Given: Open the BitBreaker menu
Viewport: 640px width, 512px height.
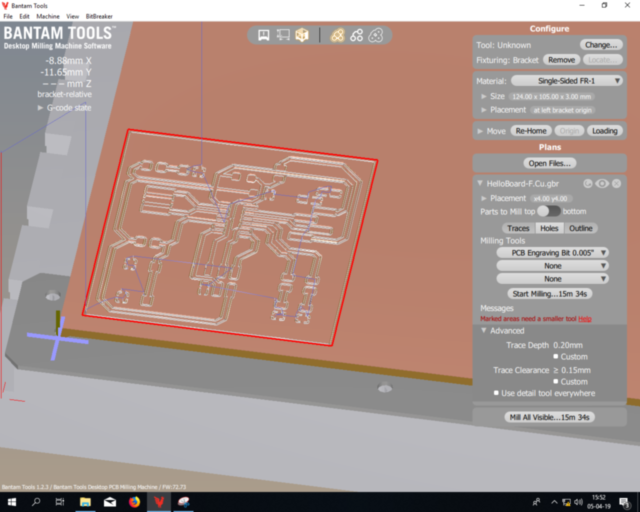Looking at the screenshot, I should (x=99, y=16).
